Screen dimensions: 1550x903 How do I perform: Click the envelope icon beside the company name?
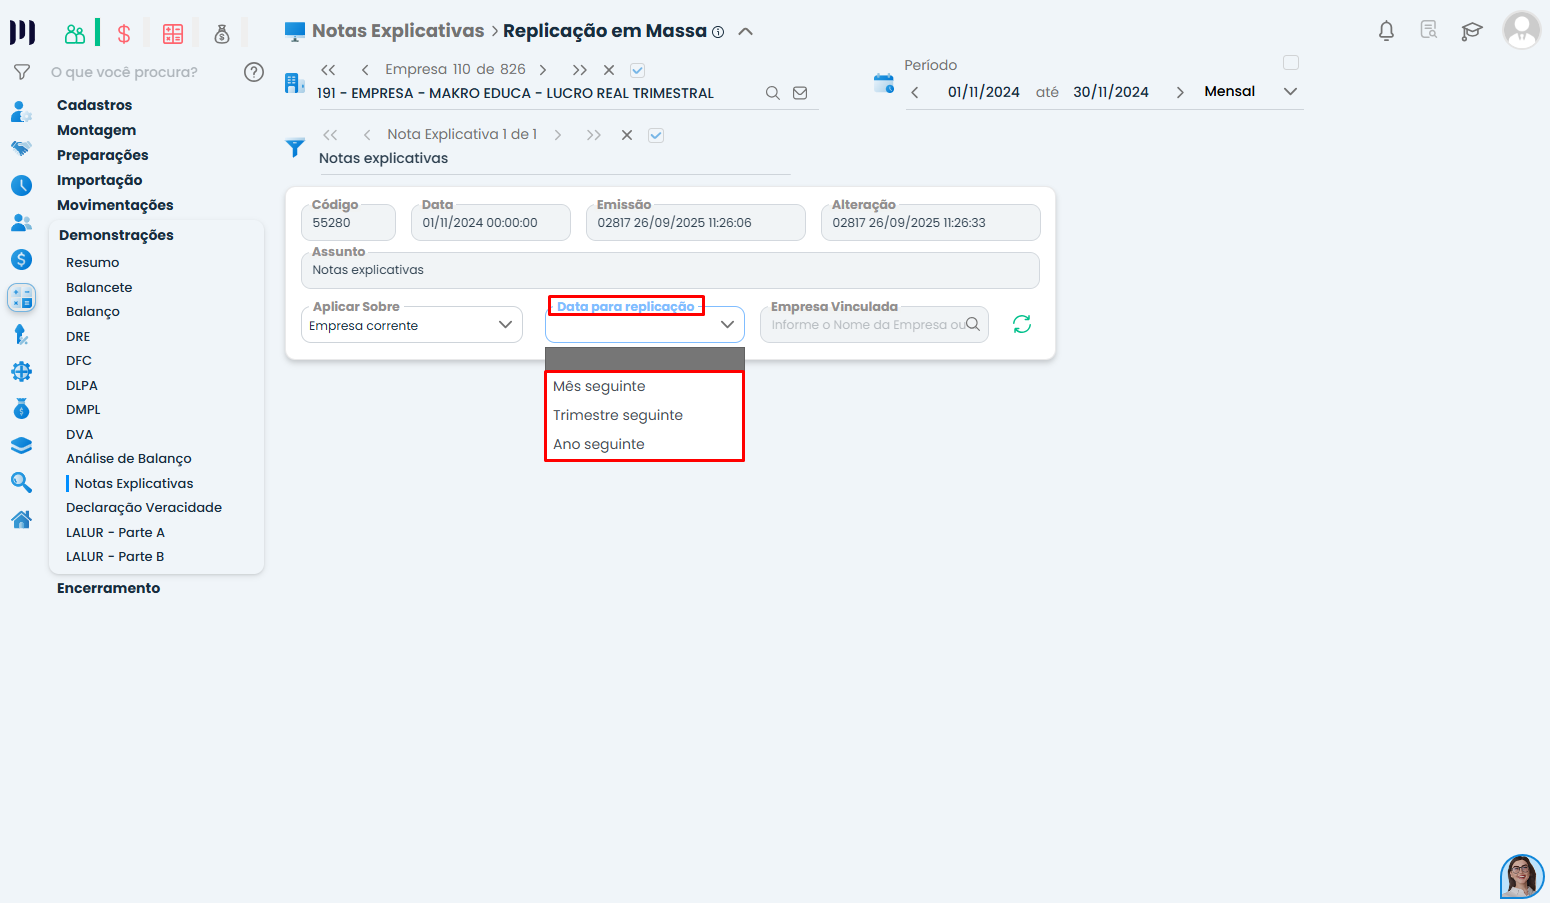[800, 93]
